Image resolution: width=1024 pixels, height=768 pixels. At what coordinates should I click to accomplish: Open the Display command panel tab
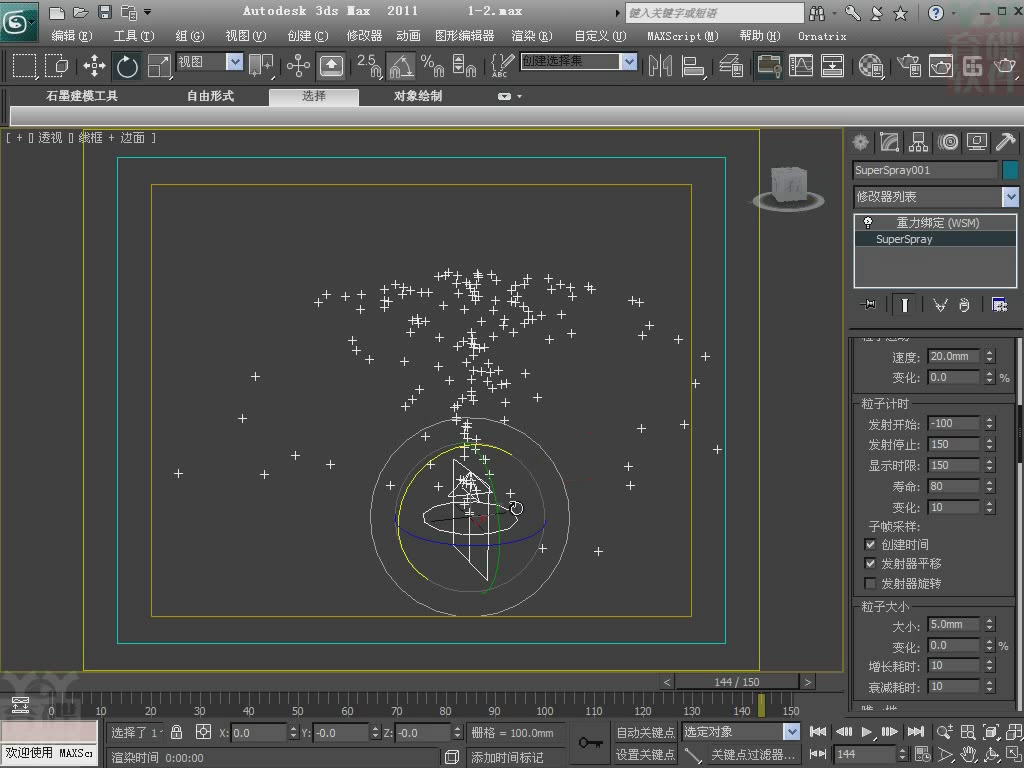pyautogui.click(x=977, y=142)
